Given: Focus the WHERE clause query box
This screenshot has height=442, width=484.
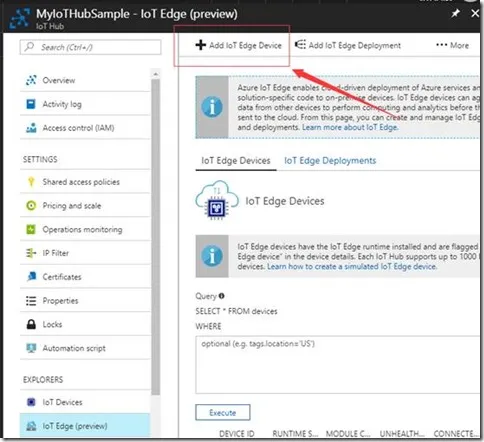Looking at the screenshot, I should click(x=338, y=365).
